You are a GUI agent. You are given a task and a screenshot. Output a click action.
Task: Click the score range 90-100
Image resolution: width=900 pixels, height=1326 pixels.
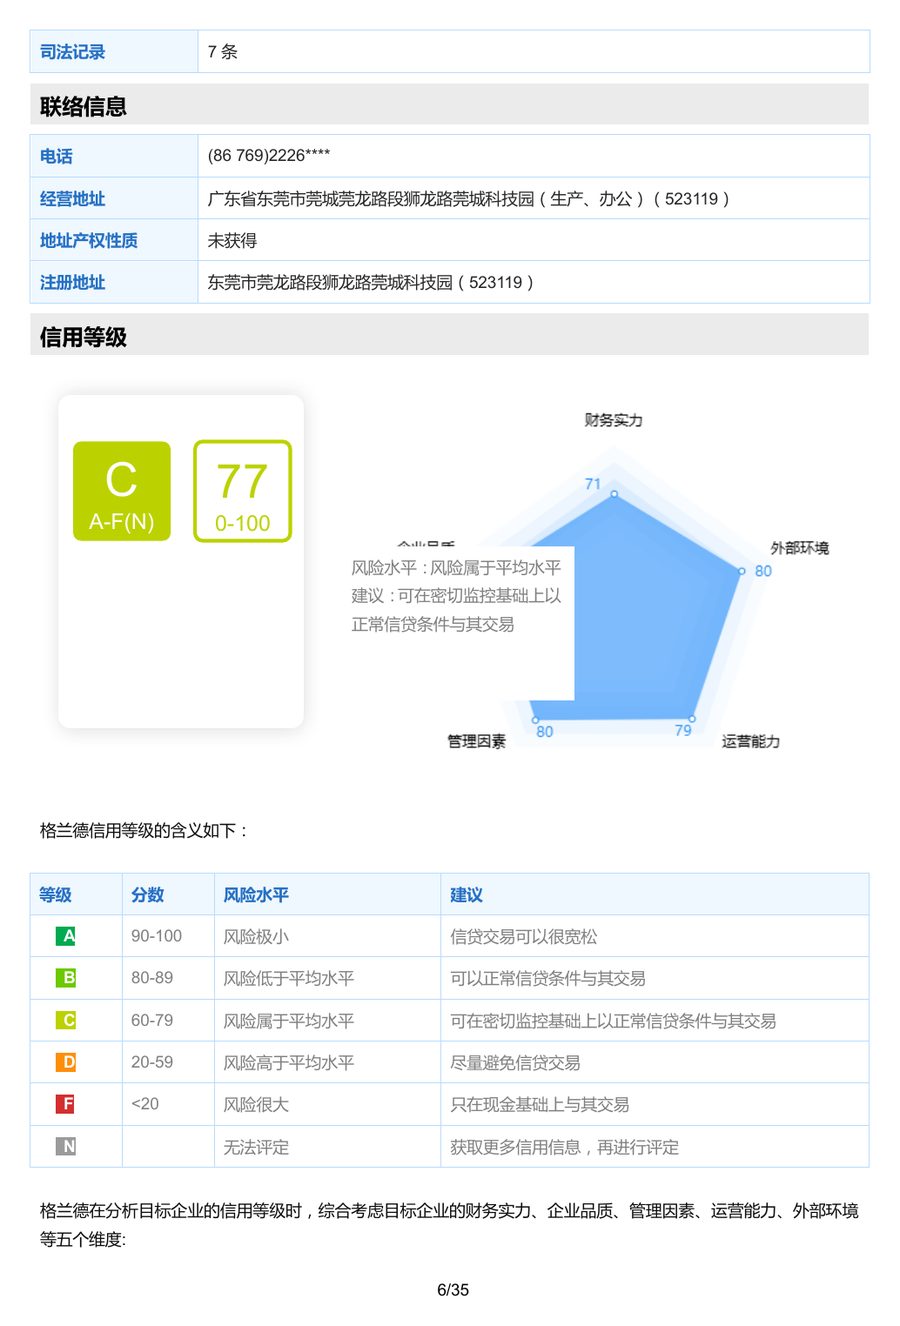(x=156, y=936)
